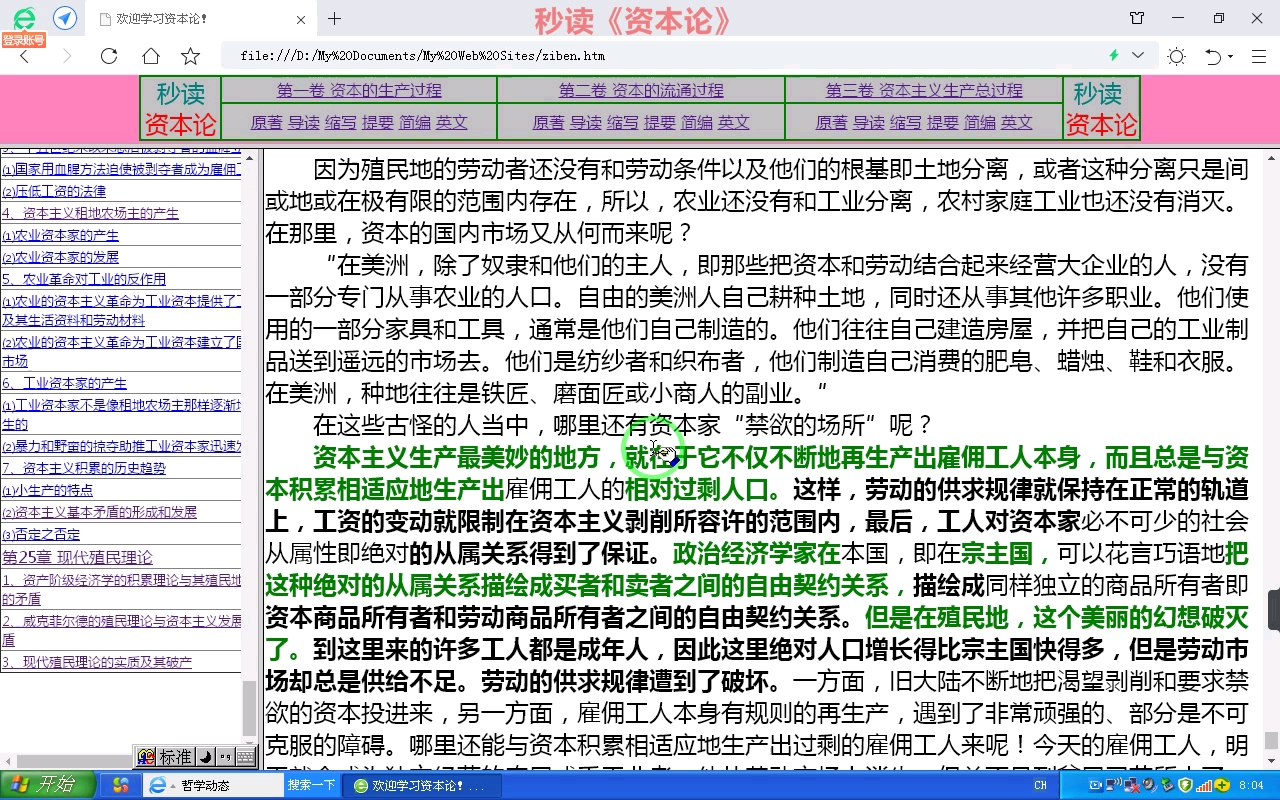This screenshot has width=1280, height=800.
Task: Switch to 哲学动态 taskbar window
Action: (x=213, y=786)
